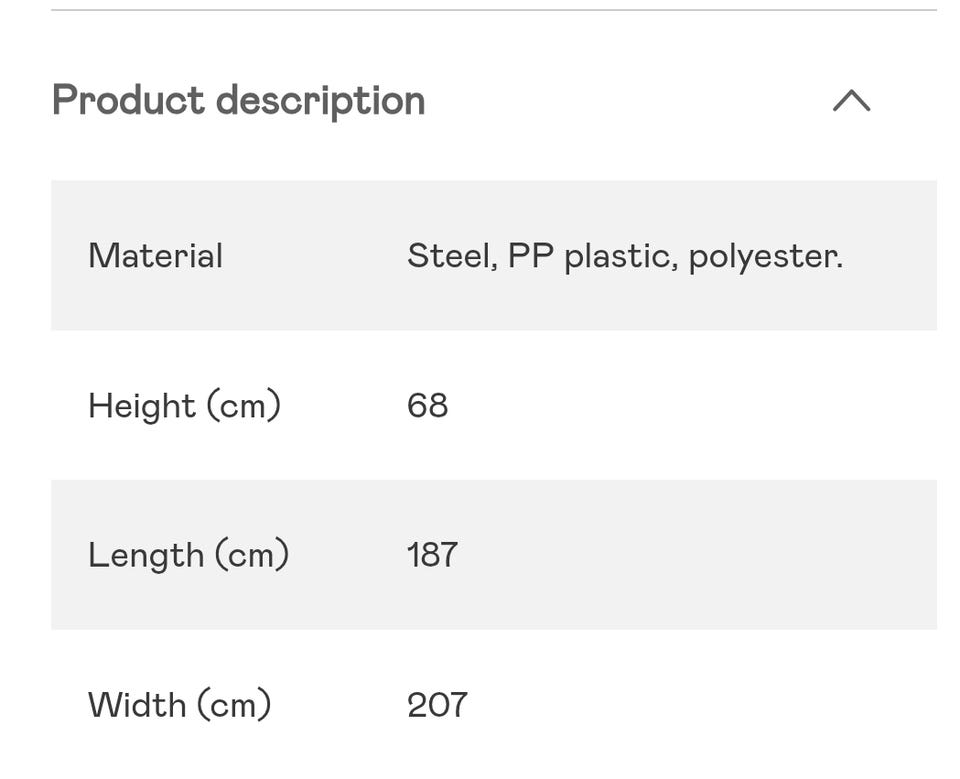Click the word "Height" label
960x779 pixels.
pos(141,406)
